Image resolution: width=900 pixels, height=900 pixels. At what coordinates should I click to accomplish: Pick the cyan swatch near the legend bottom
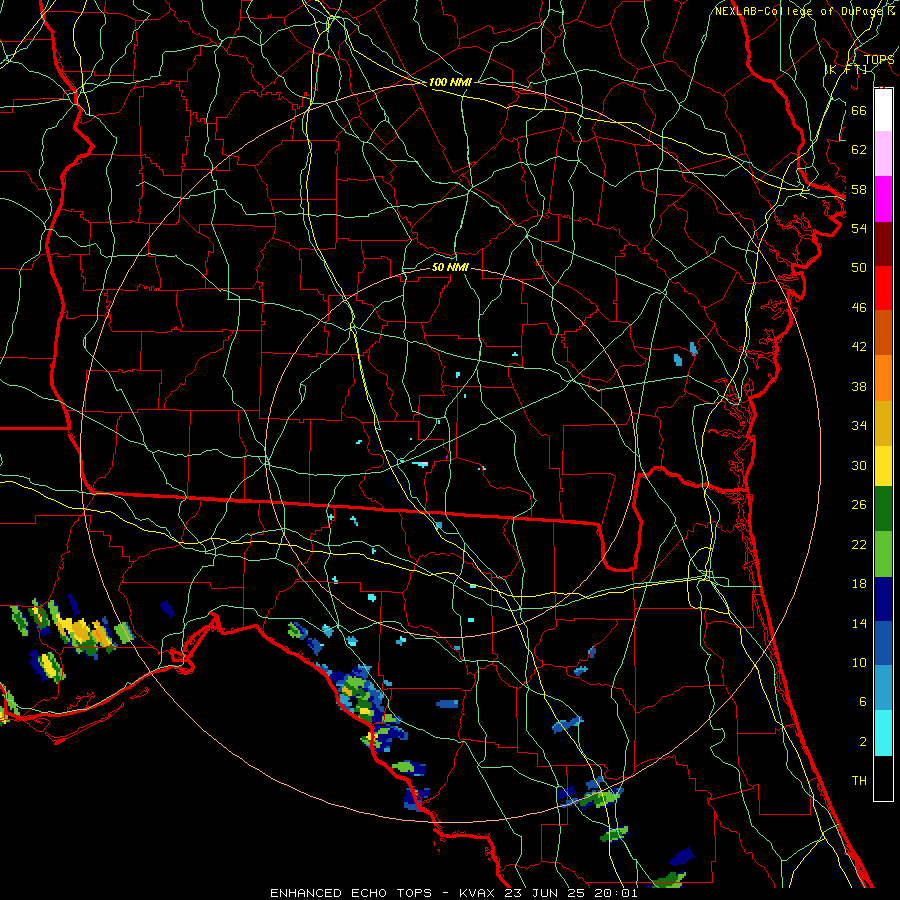pyautogui.click(x=883, y=733)
